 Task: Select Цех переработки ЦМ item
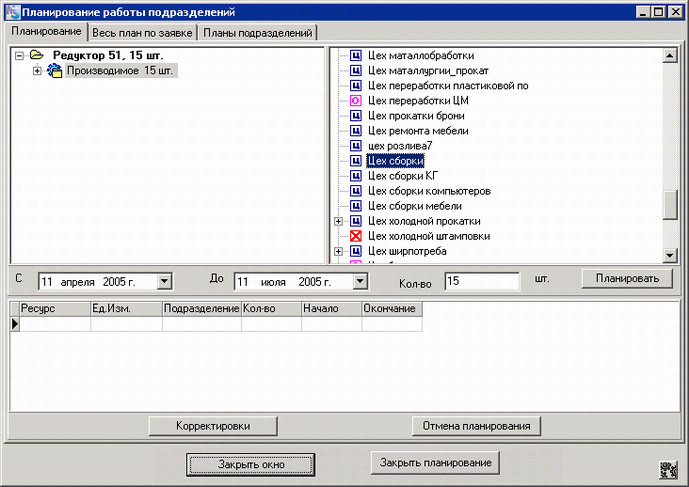point(418,101)
